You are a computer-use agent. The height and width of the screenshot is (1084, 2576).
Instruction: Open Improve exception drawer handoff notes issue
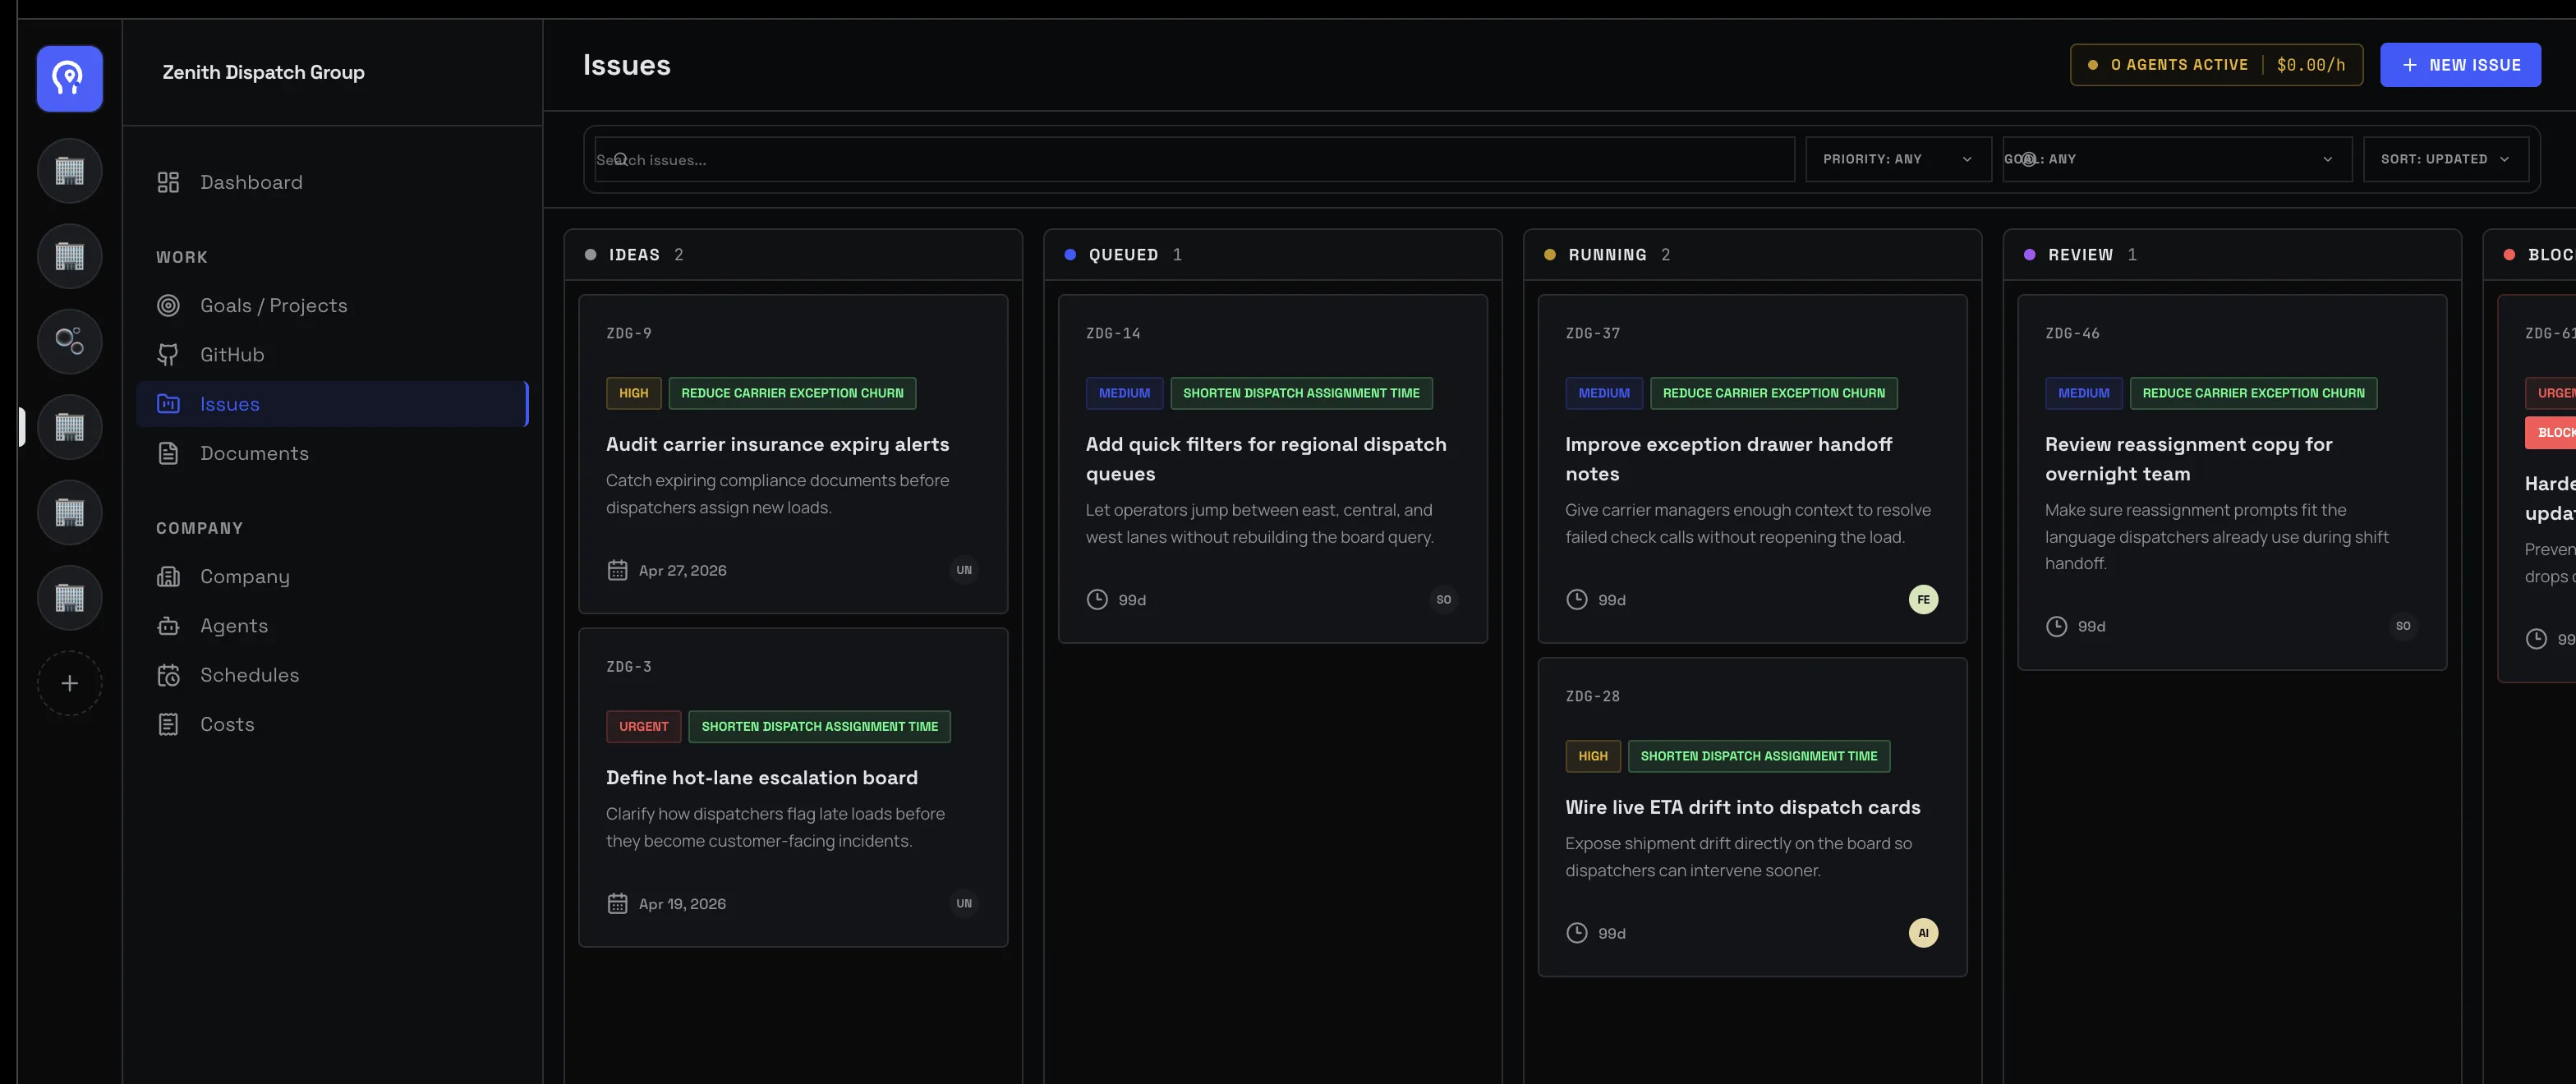click(1728, 459)
